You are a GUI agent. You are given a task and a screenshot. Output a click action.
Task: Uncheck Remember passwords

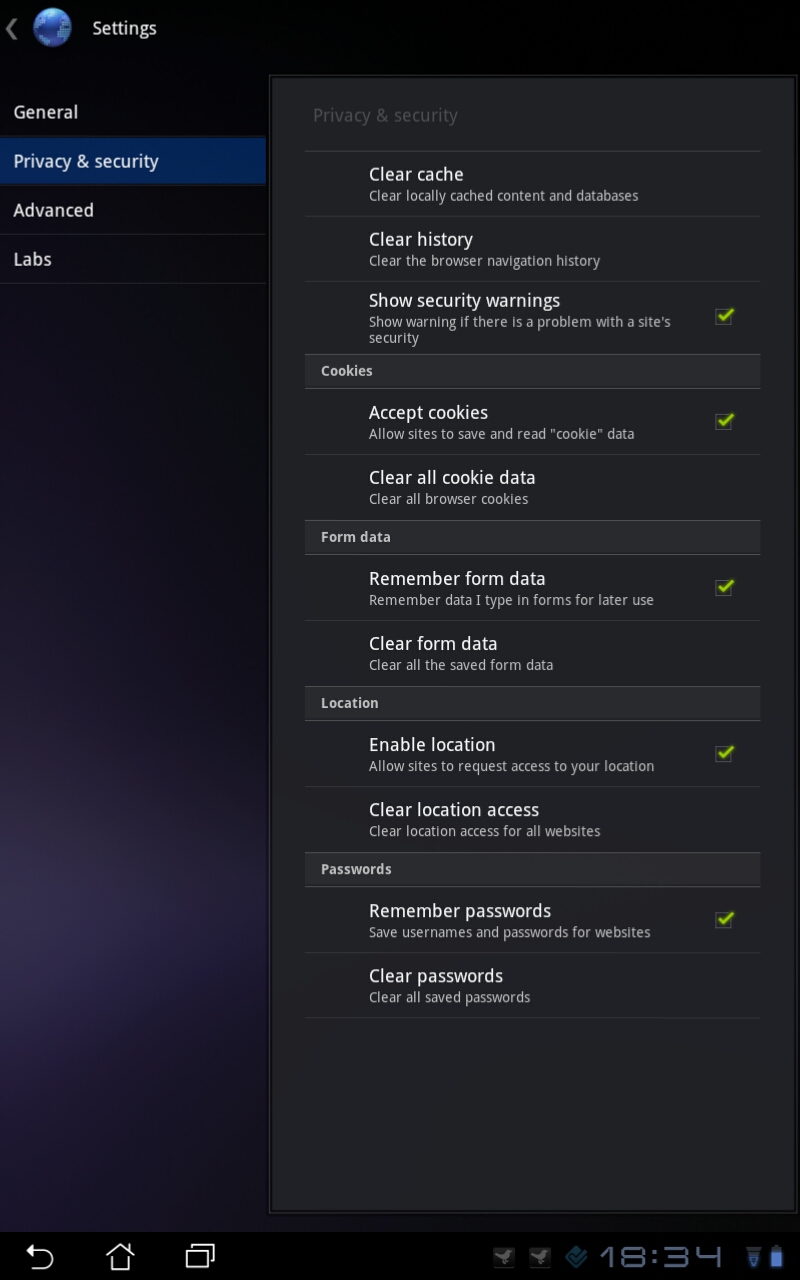point(724,919)
